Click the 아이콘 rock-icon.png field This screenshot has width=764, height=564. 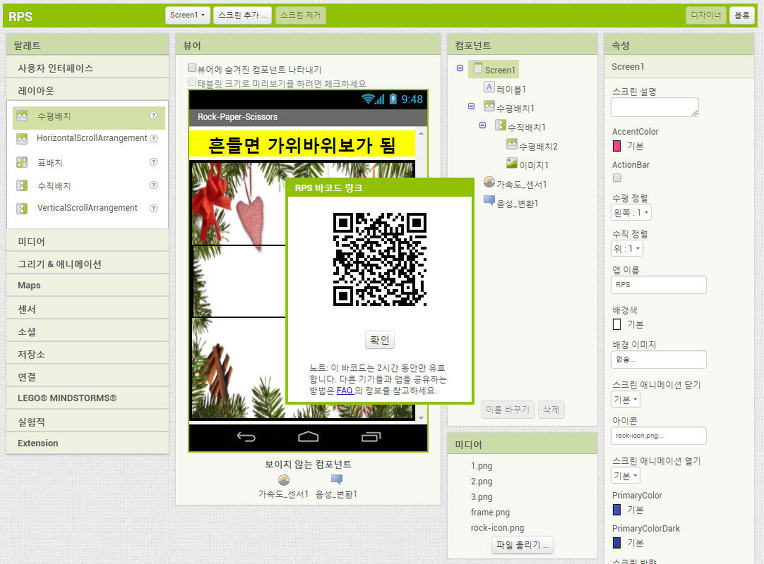pyautogui.click(x=659, y=435)
